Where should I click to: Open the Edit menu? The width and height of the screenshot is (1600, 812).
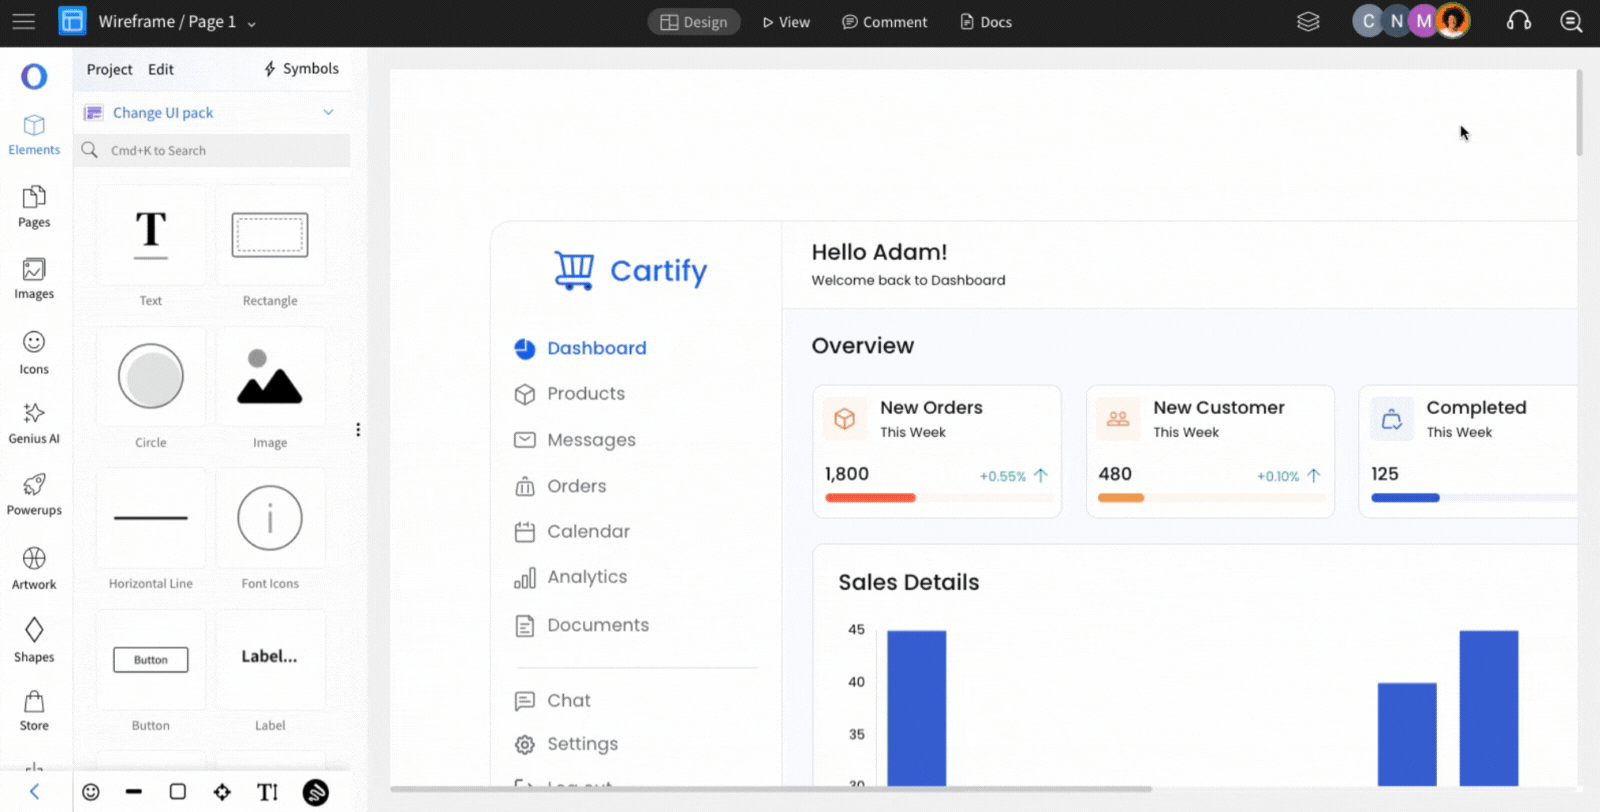(x=161, y=69)
